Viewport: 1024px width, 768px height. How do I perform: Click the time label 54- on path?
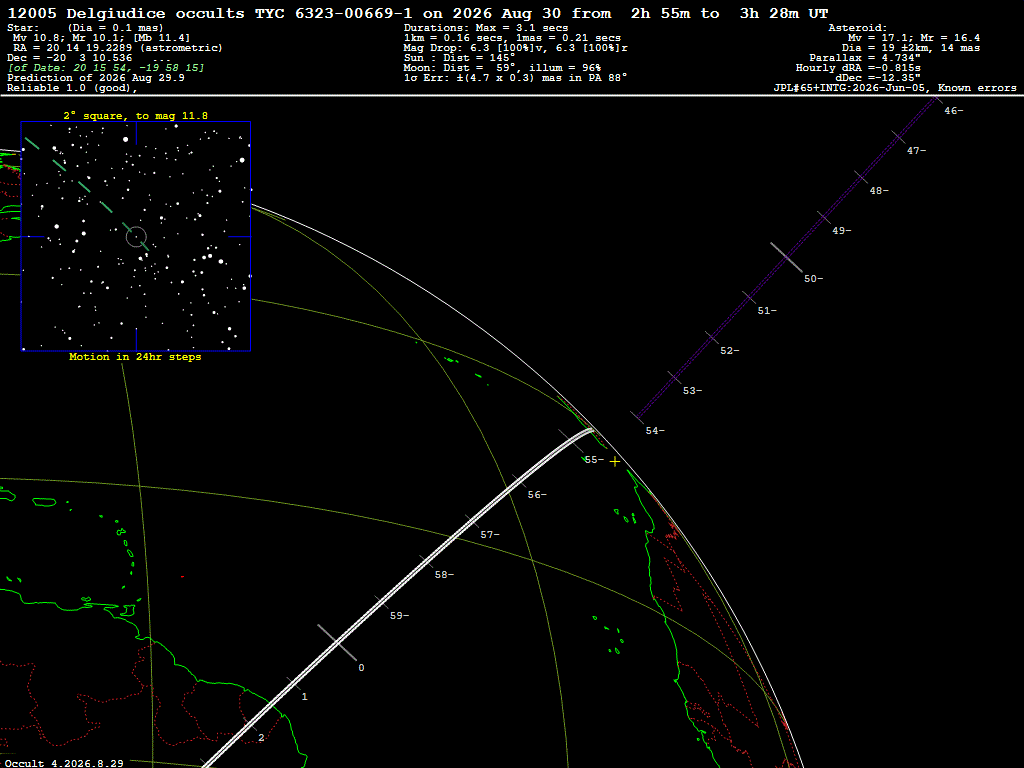pos(655,431)
